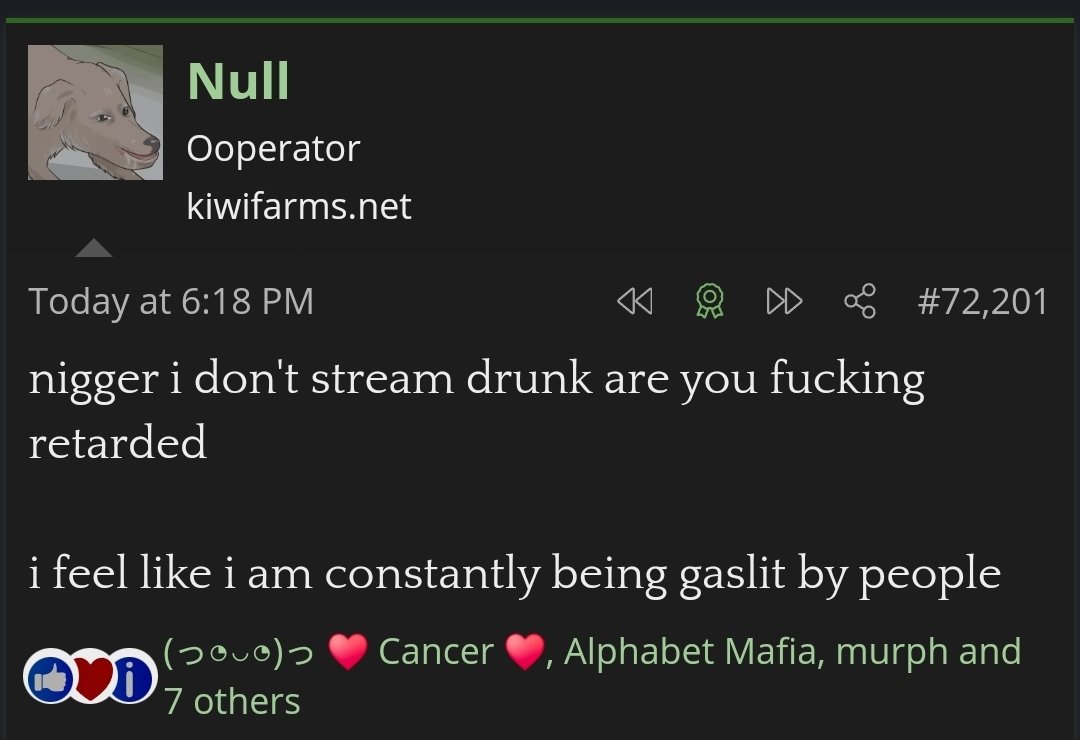Click the post line about being gaslit
Viewport: 1080px width, 740px height.
[x=514, y=573]
